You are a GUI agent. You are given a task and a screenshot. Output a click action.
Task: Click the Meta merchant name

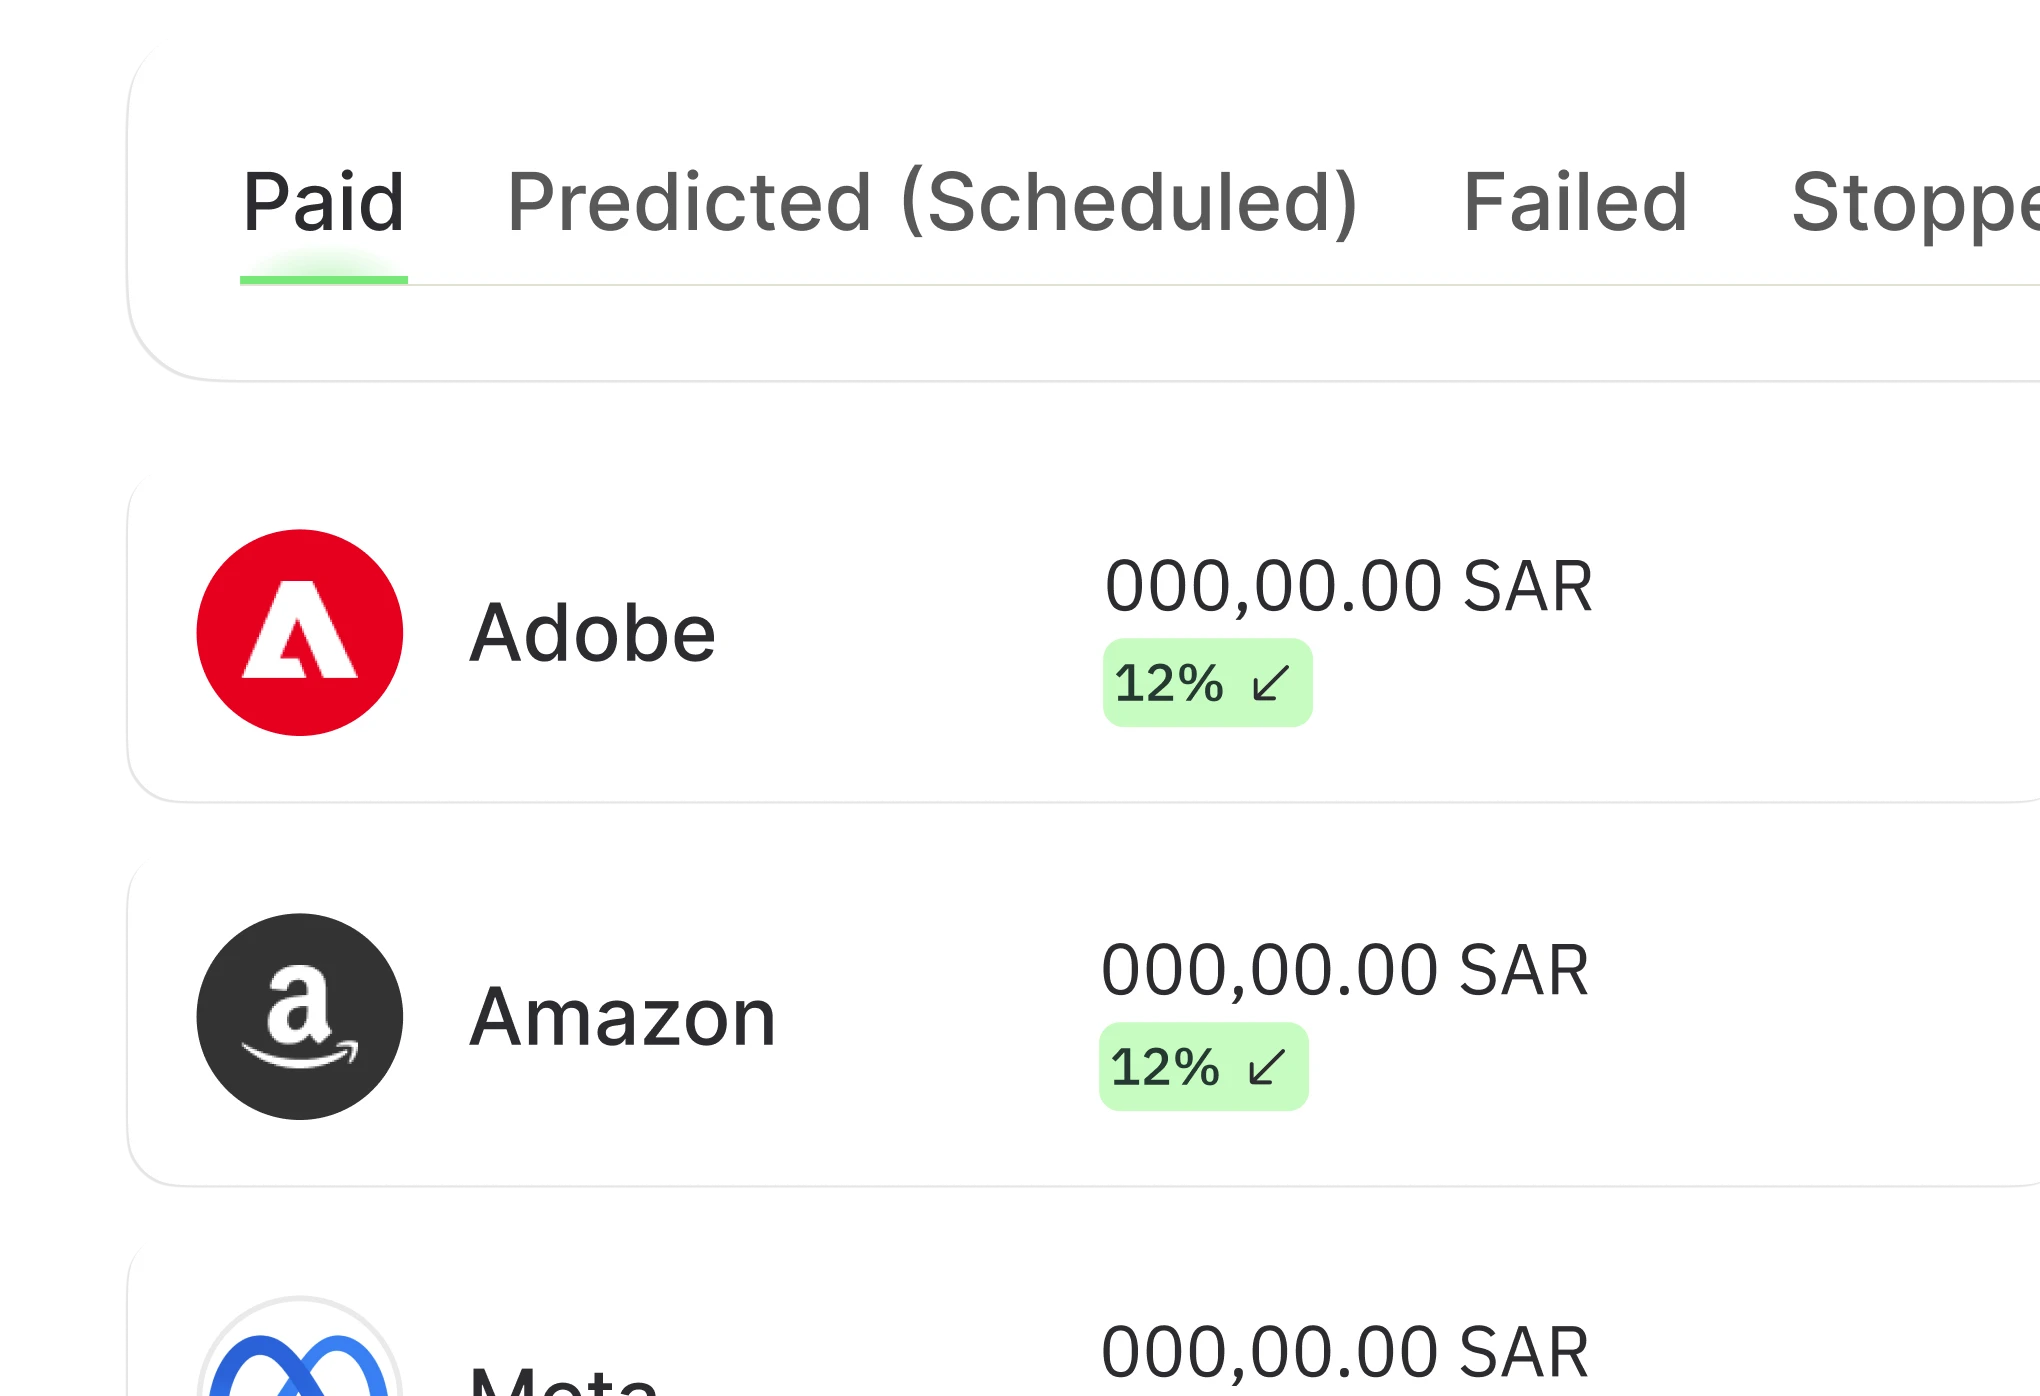(563, 1380)
